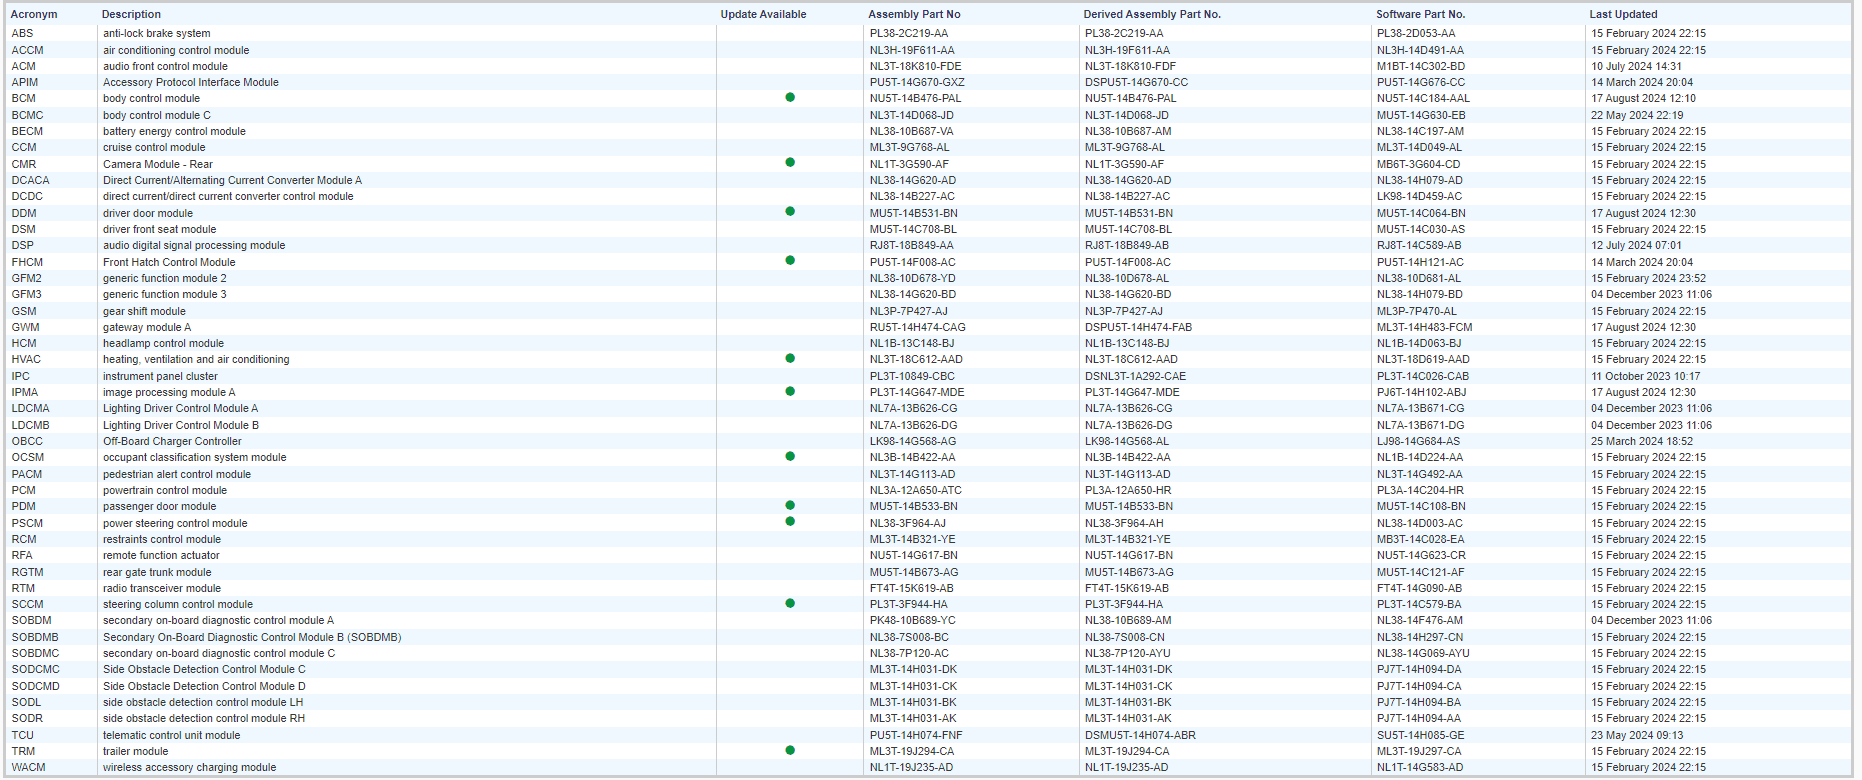Click the OCSM update available dot

790,457
